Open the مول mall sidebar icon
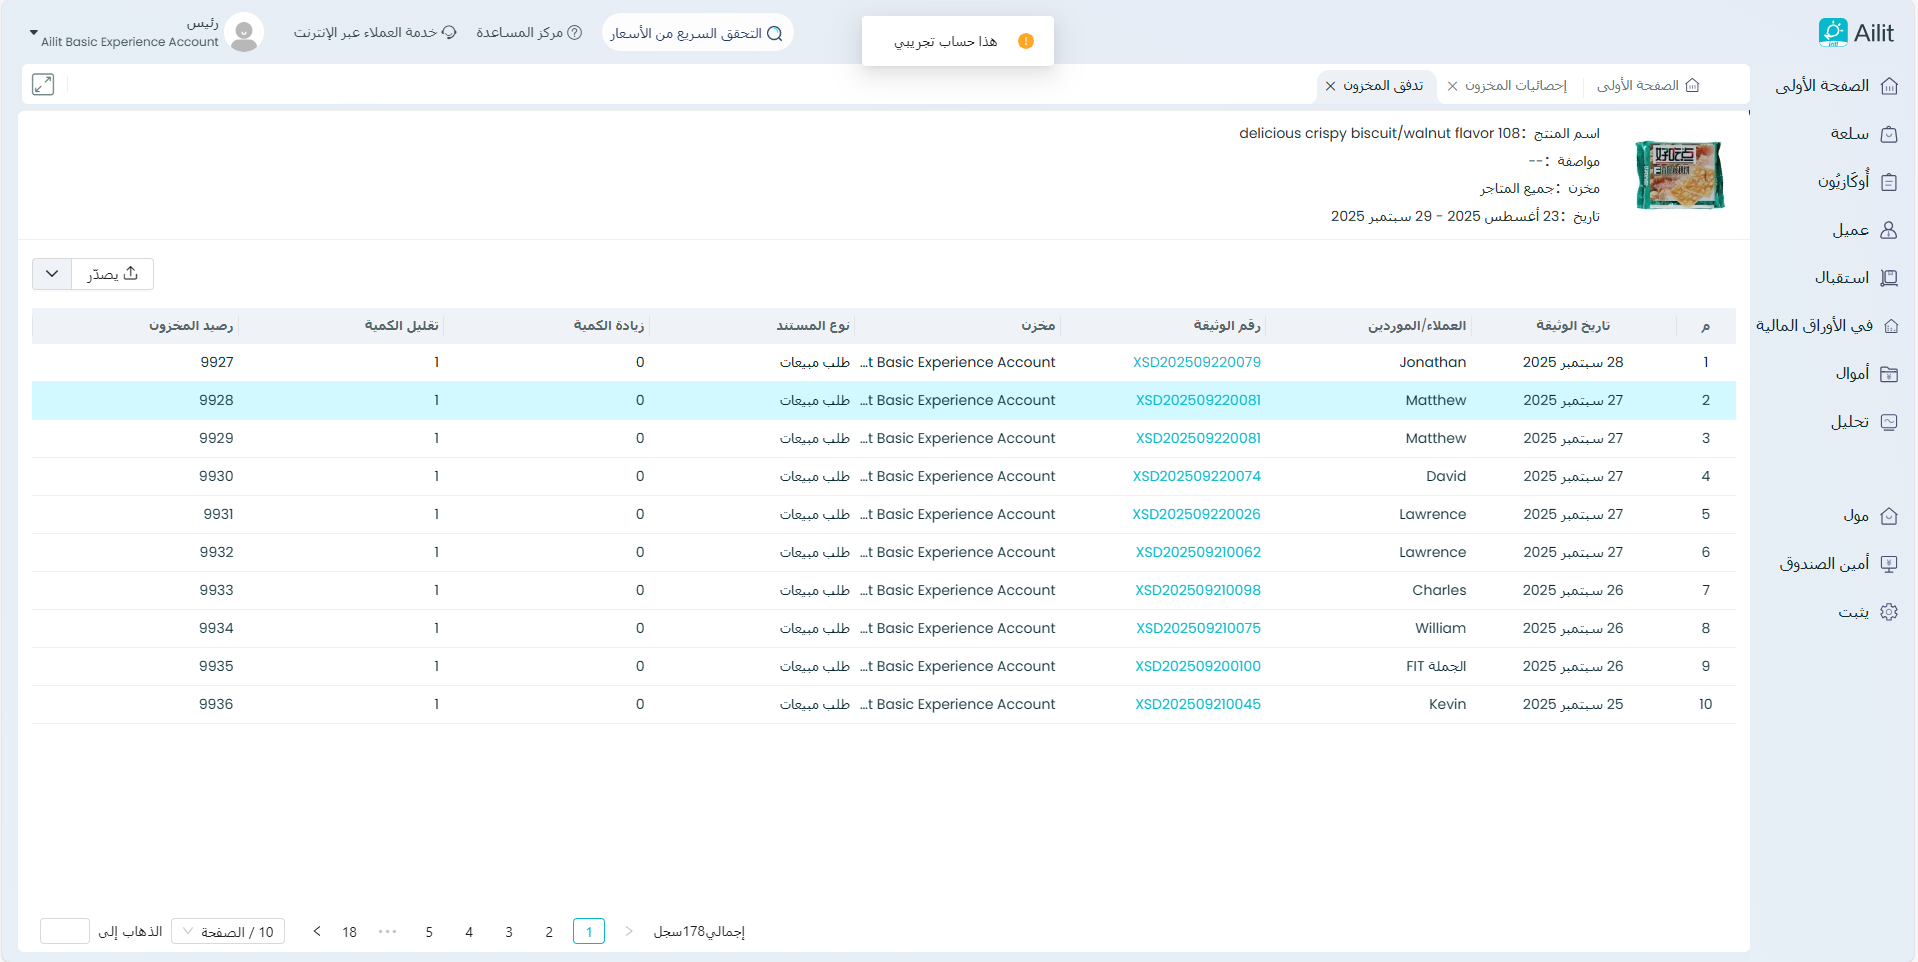Screen dimensions: 1918x962 [1888, 516]
